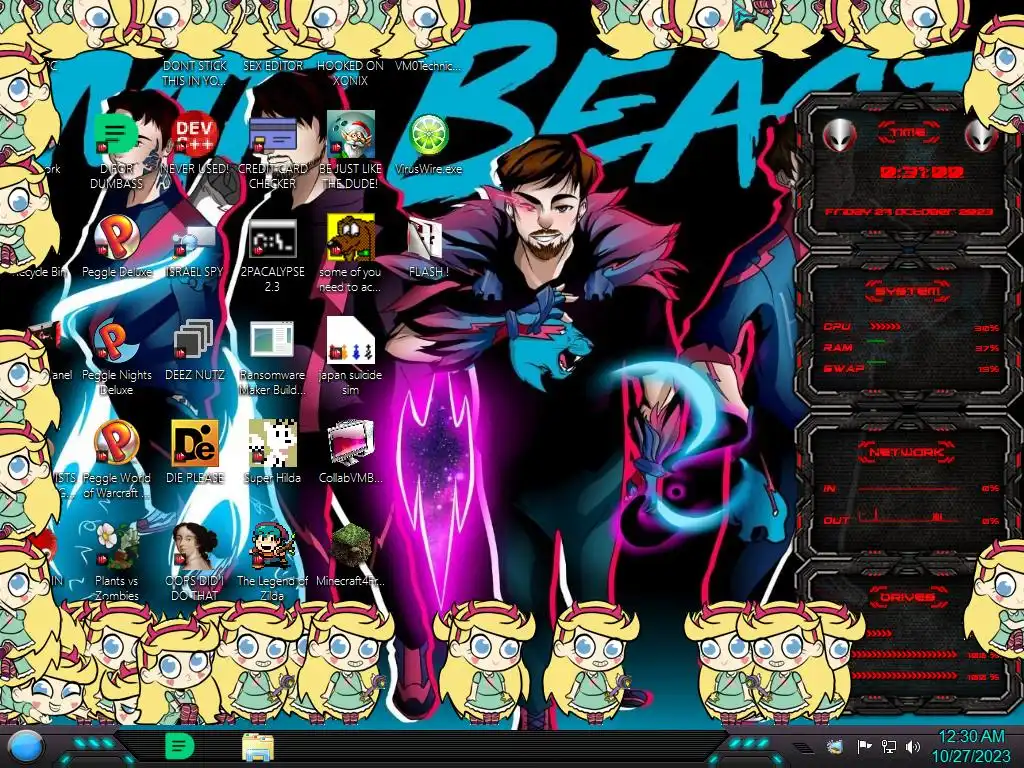Click the left alien head logo in widget
The width and height of the screenshot is (1024, 768).
pyautogui.click(x=839, y=136)
